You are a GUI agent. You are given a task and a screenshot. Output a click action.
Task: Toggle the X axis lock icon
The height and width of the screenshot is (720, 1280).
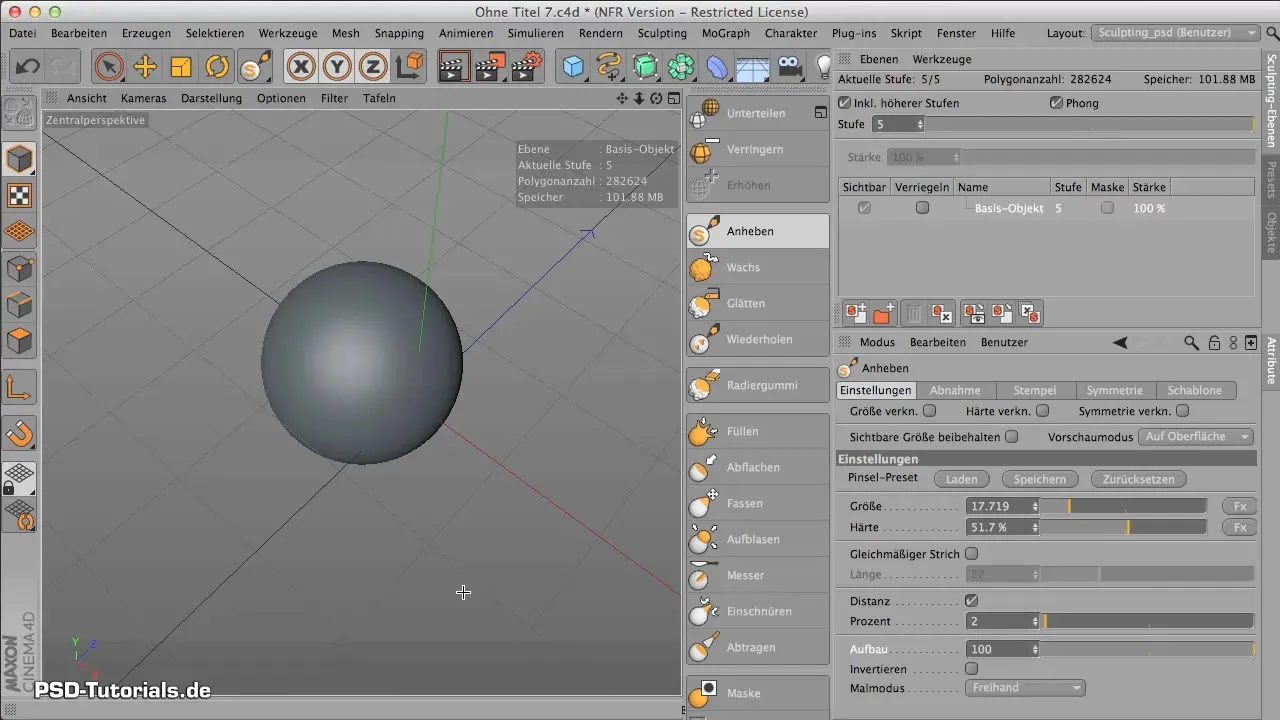coord(301,67)
